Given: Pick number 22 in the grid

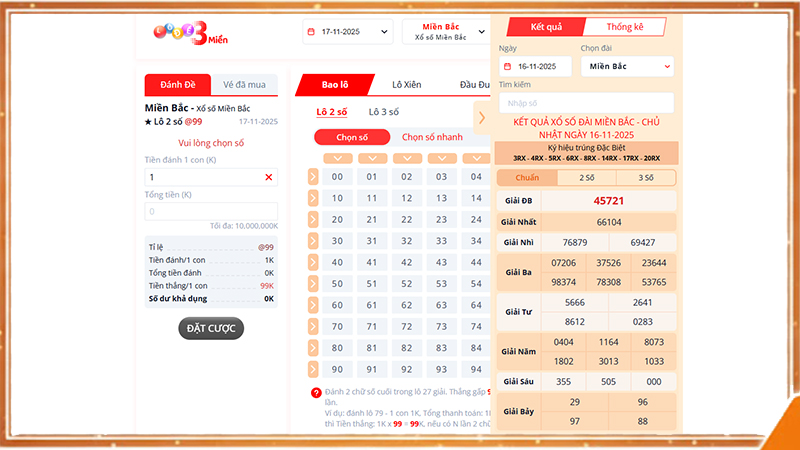Looking at the screenshot, I should click(407, 220).
